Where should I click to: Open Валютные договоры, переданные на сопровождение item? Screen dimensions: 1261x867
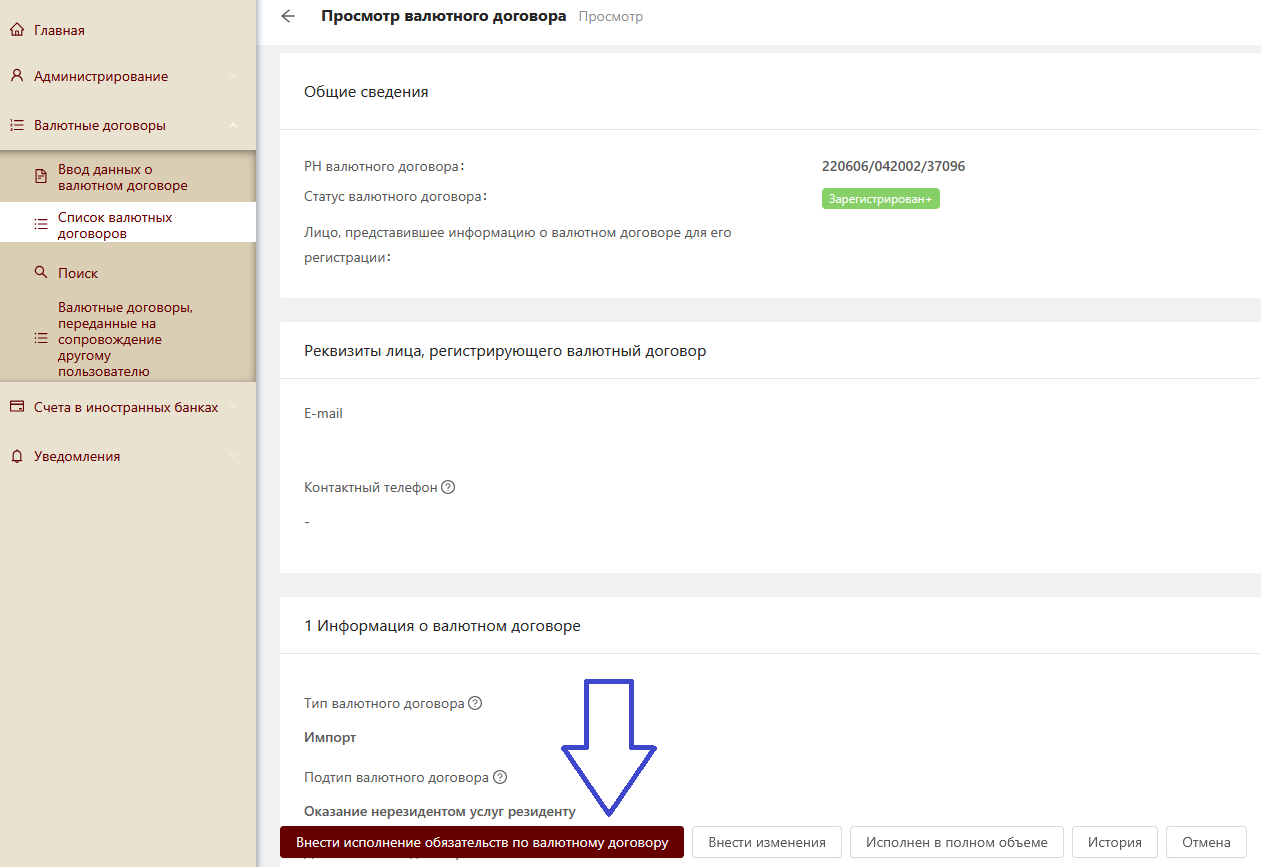point(125,339)
